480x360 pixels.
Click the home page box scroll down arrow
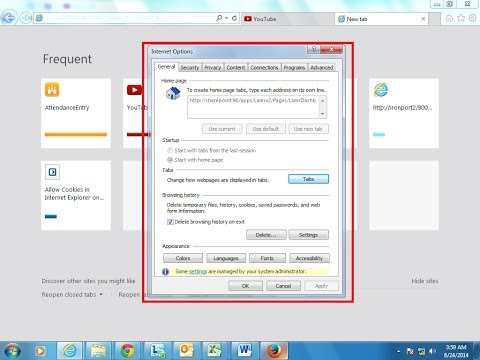[x=322, y=114]
